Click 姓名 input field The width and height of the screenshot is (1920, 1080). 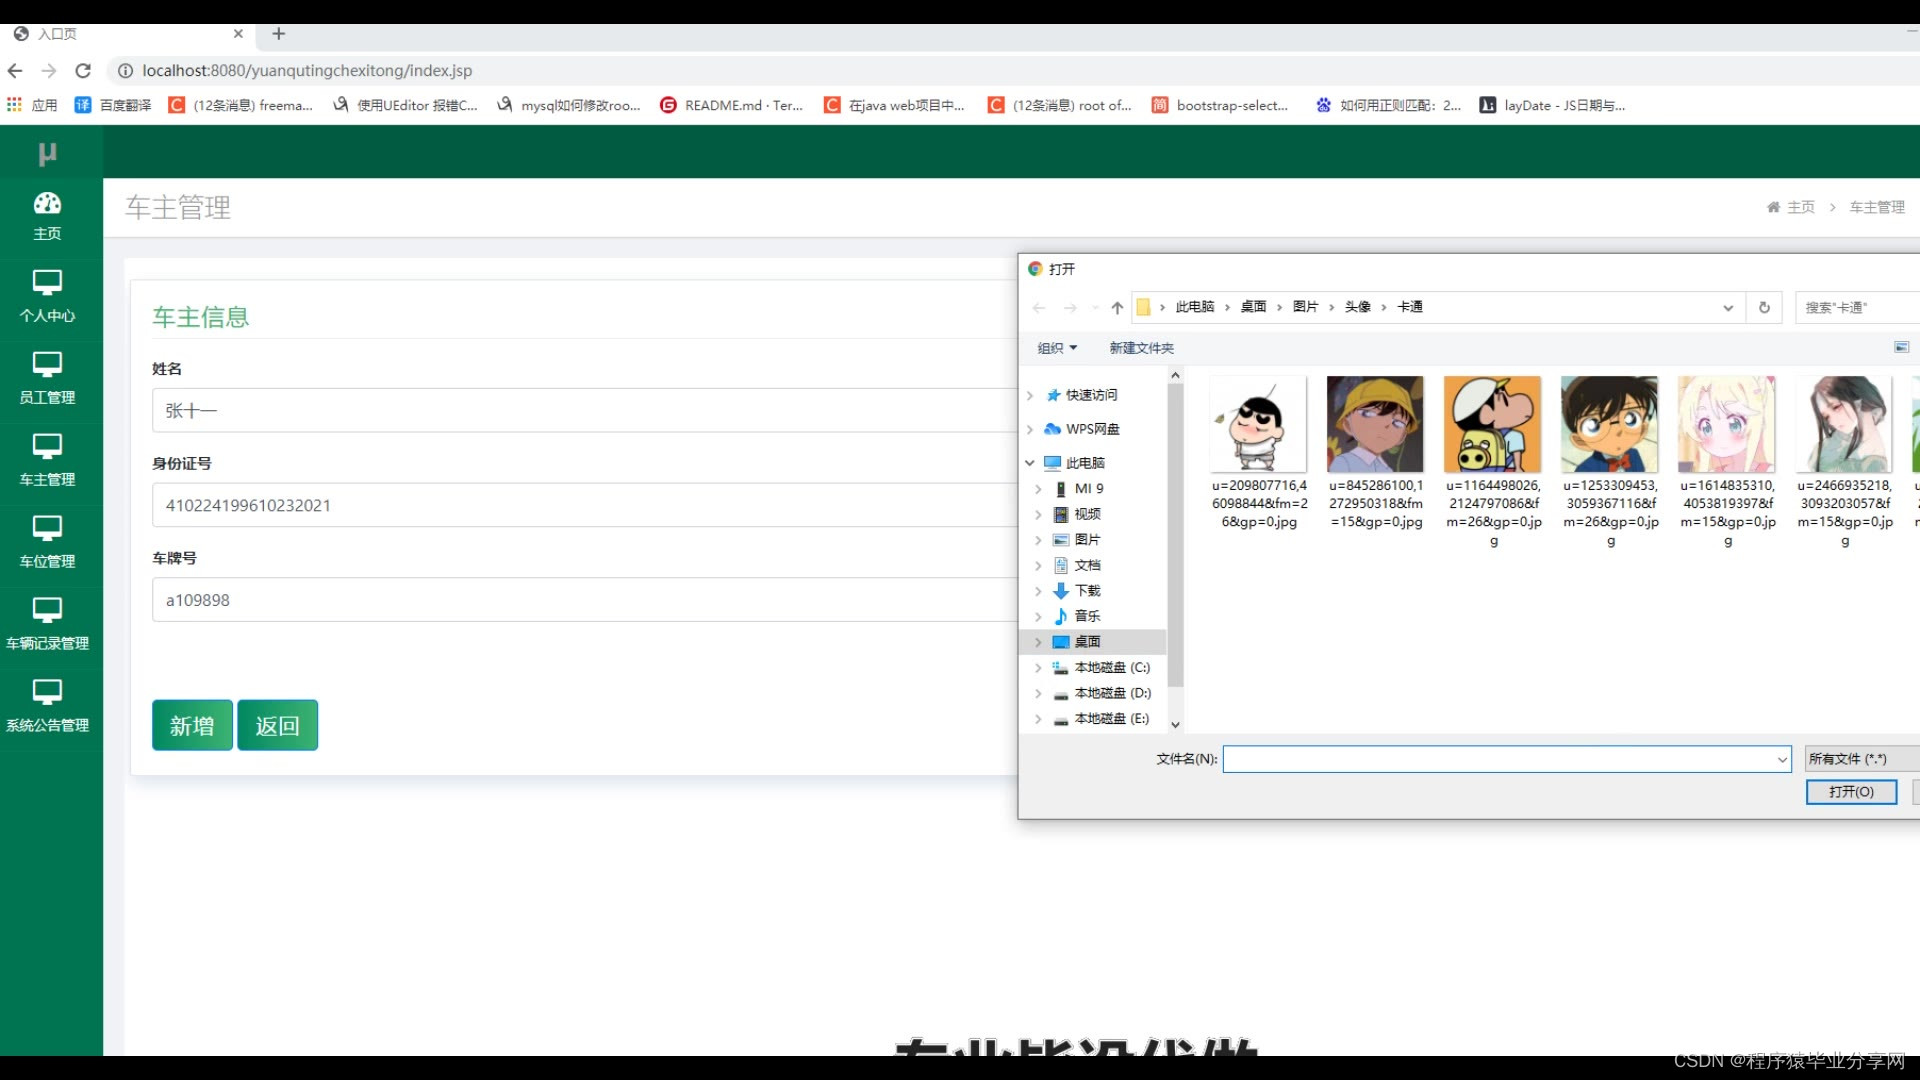point(585,410)
